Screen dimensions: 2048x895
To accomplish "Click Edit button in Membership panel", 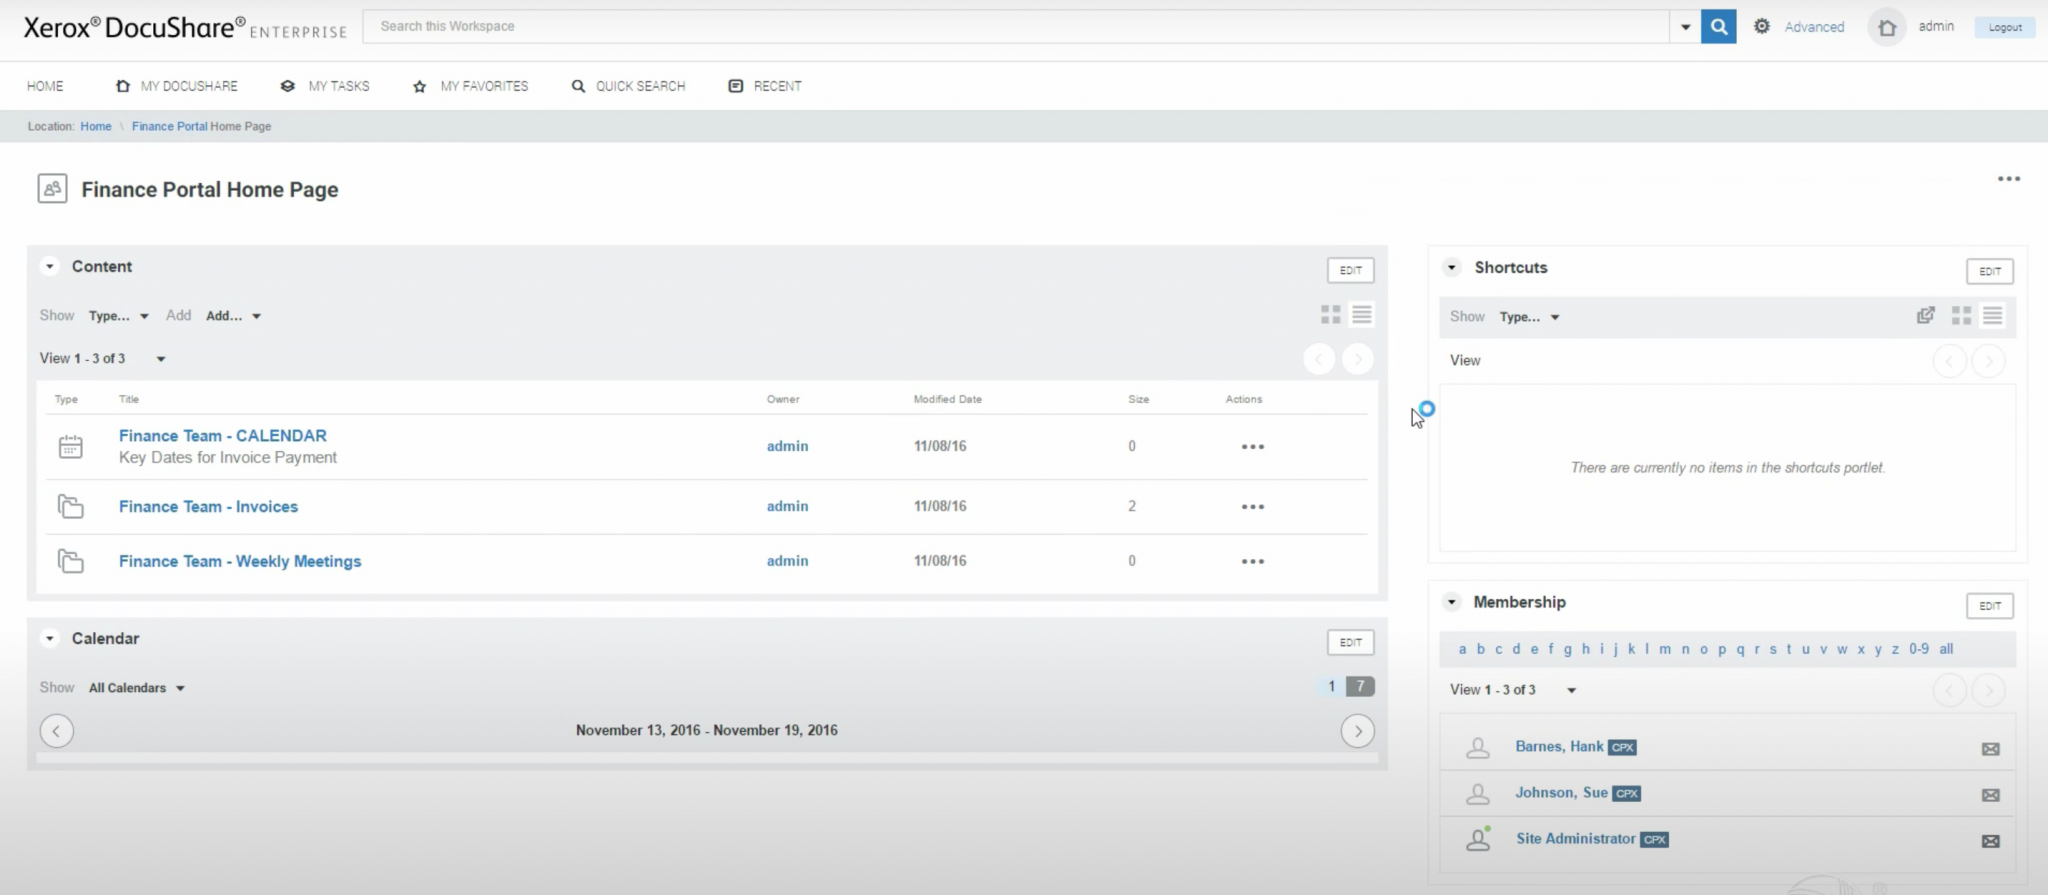I will coord(1989,606).
